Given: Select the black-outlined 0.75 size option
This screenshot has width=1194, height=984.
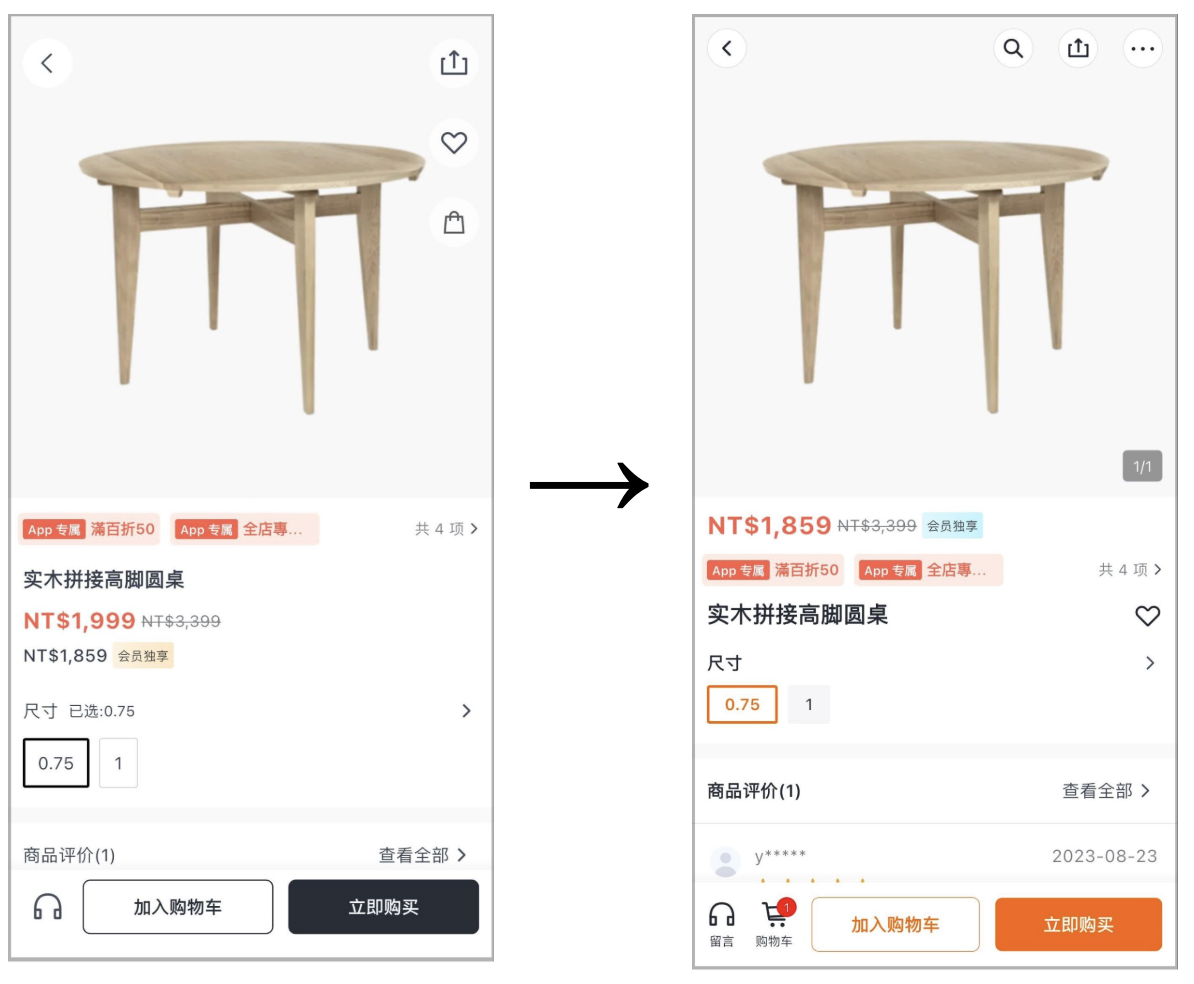Looking at the screenshot, I should [56, 763].
